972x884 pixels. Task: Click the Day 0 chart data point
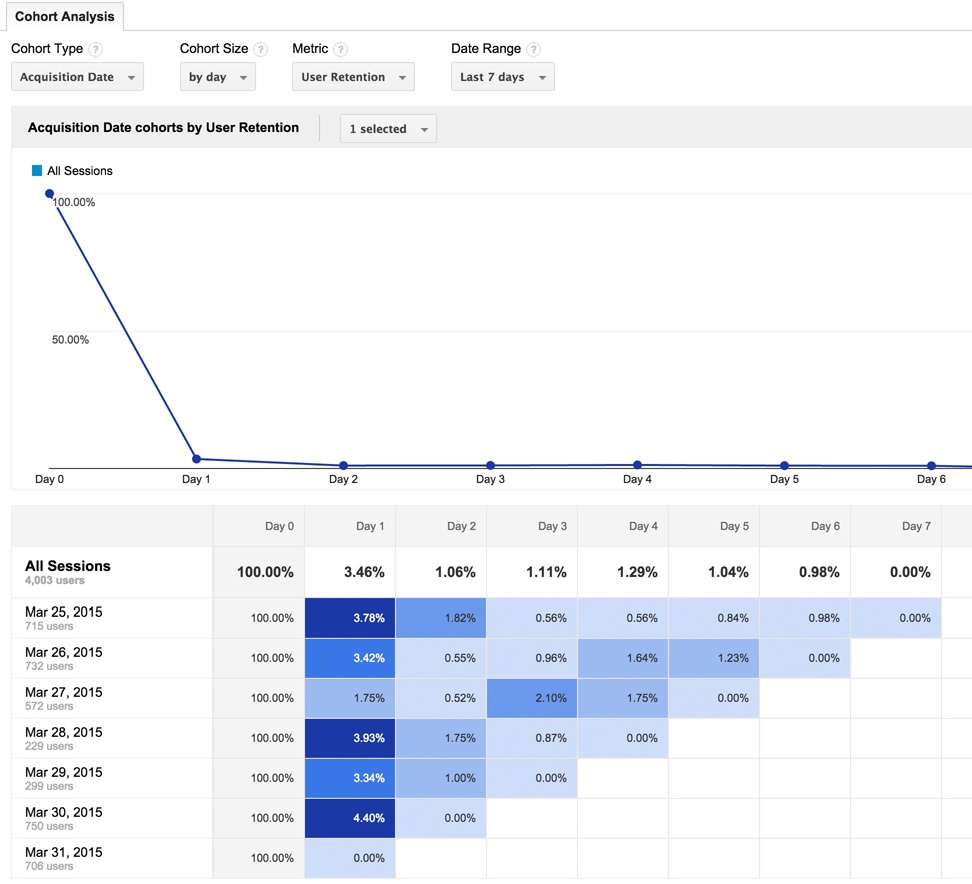click(x=49, y=194)
